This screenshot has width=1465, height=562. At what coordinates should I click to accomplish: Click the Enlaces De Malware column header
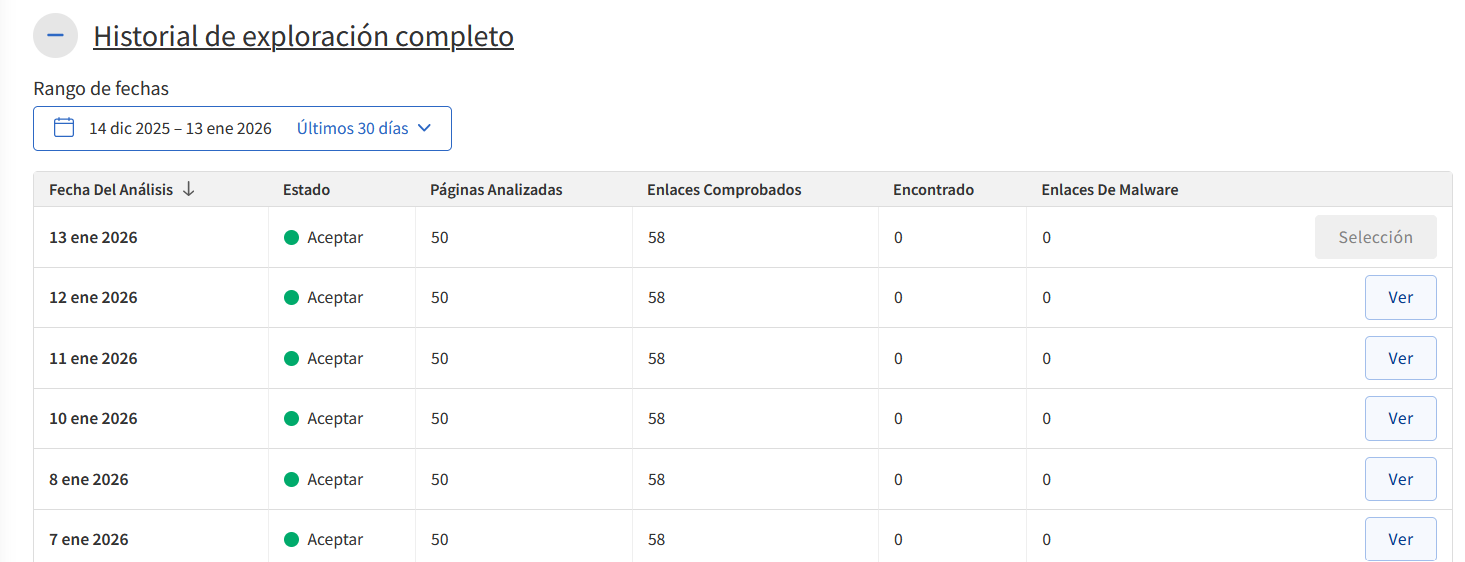[x=1109, y=190]
